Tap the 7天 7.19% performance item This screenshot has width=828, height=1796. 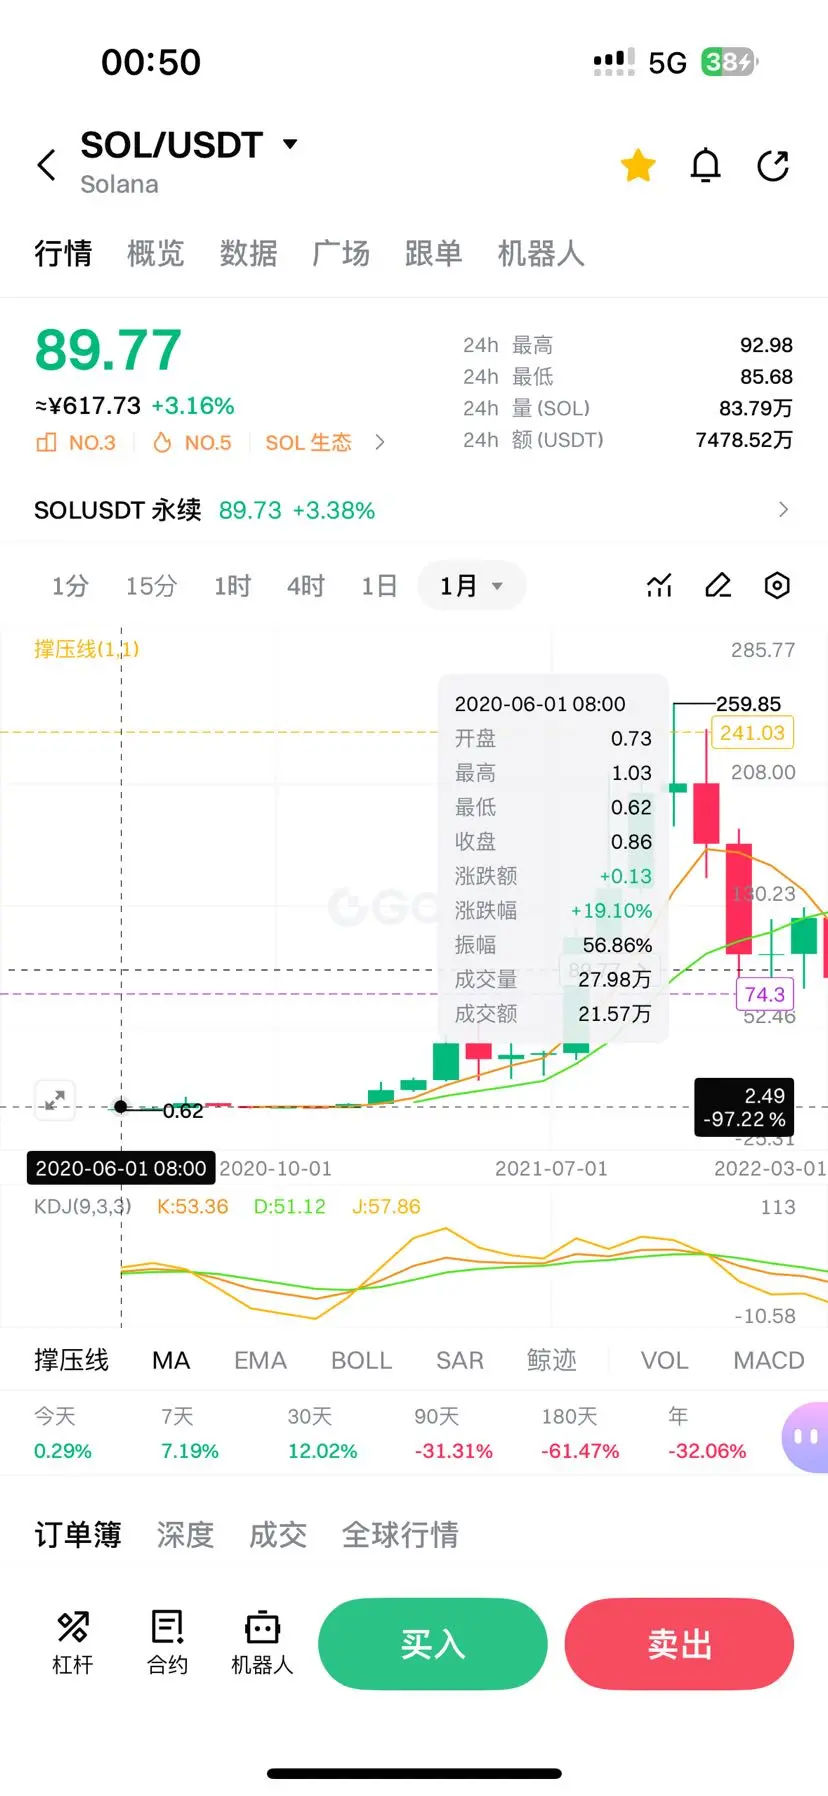click(x=190, y=1433)
